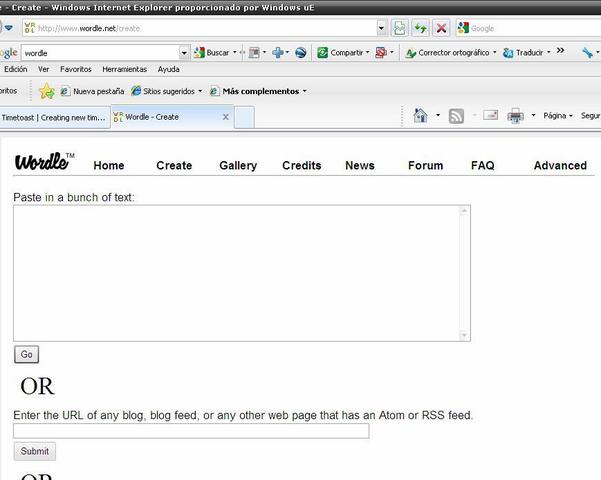Expand the Buscar dropdown arrow

point(235,52)
